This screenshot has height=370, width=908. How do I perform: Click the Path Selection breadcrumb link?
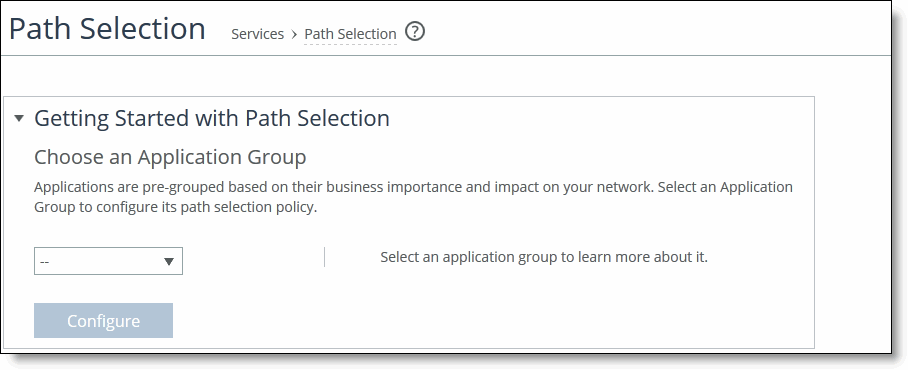[350, 34]
